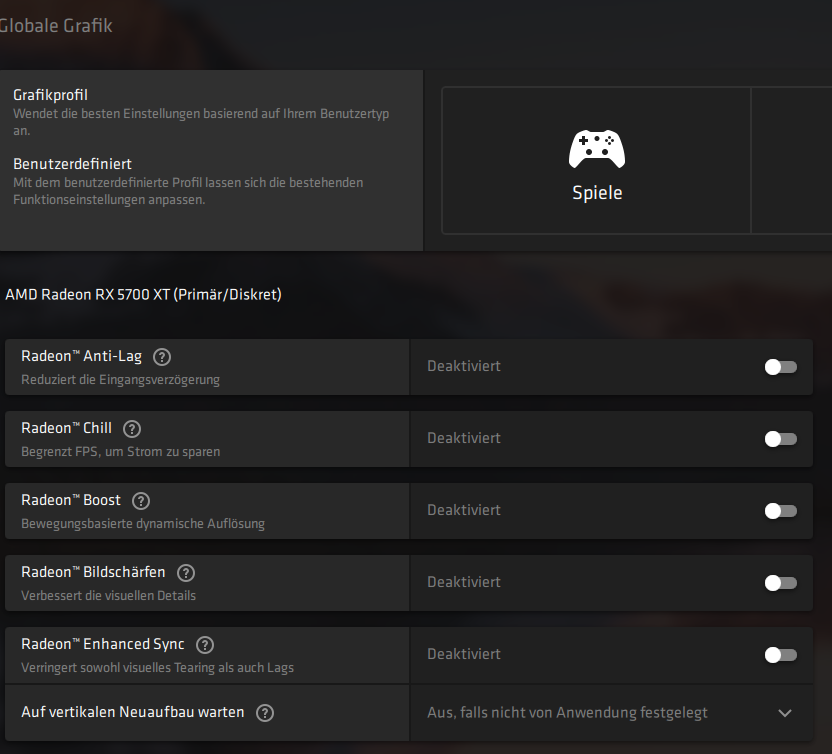
Task: Toggle Radeon Enhanced Sync on
Action: point(781,655)
